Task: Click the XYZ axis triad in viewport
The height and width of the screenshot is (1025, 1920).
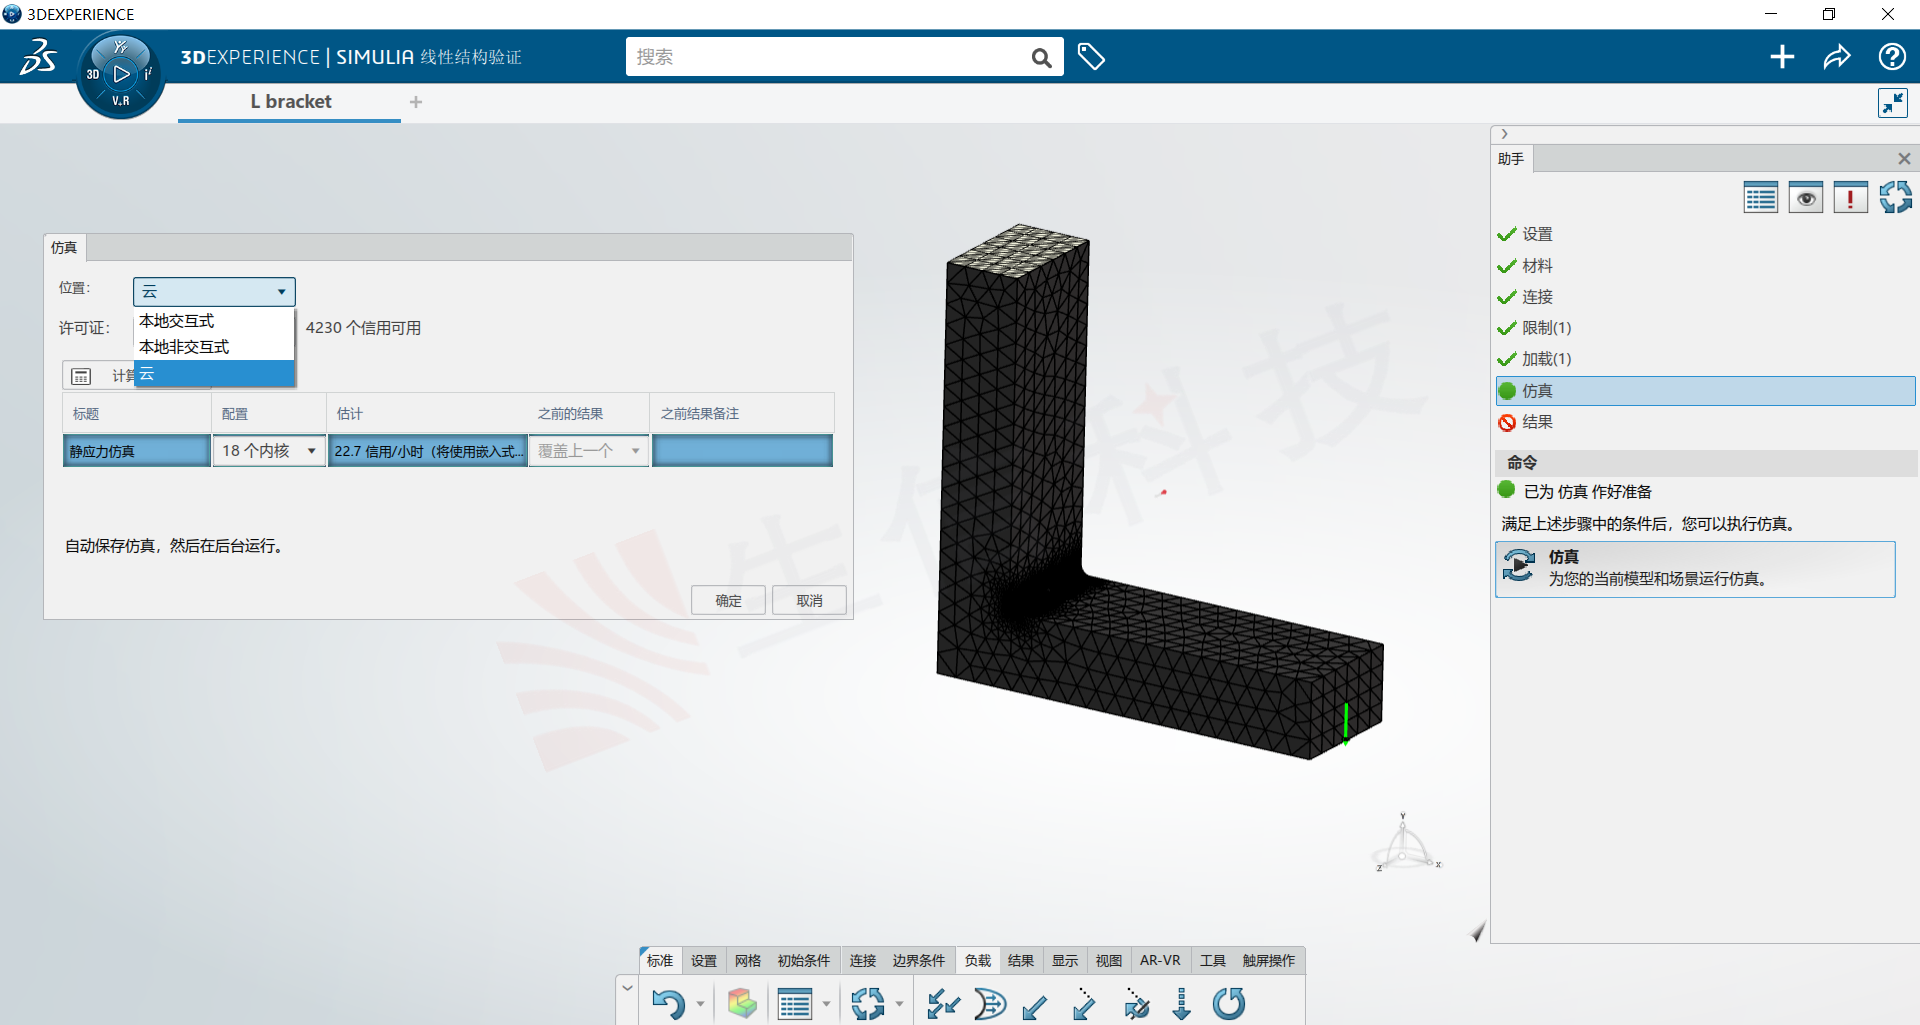Action: point(1407,844)
